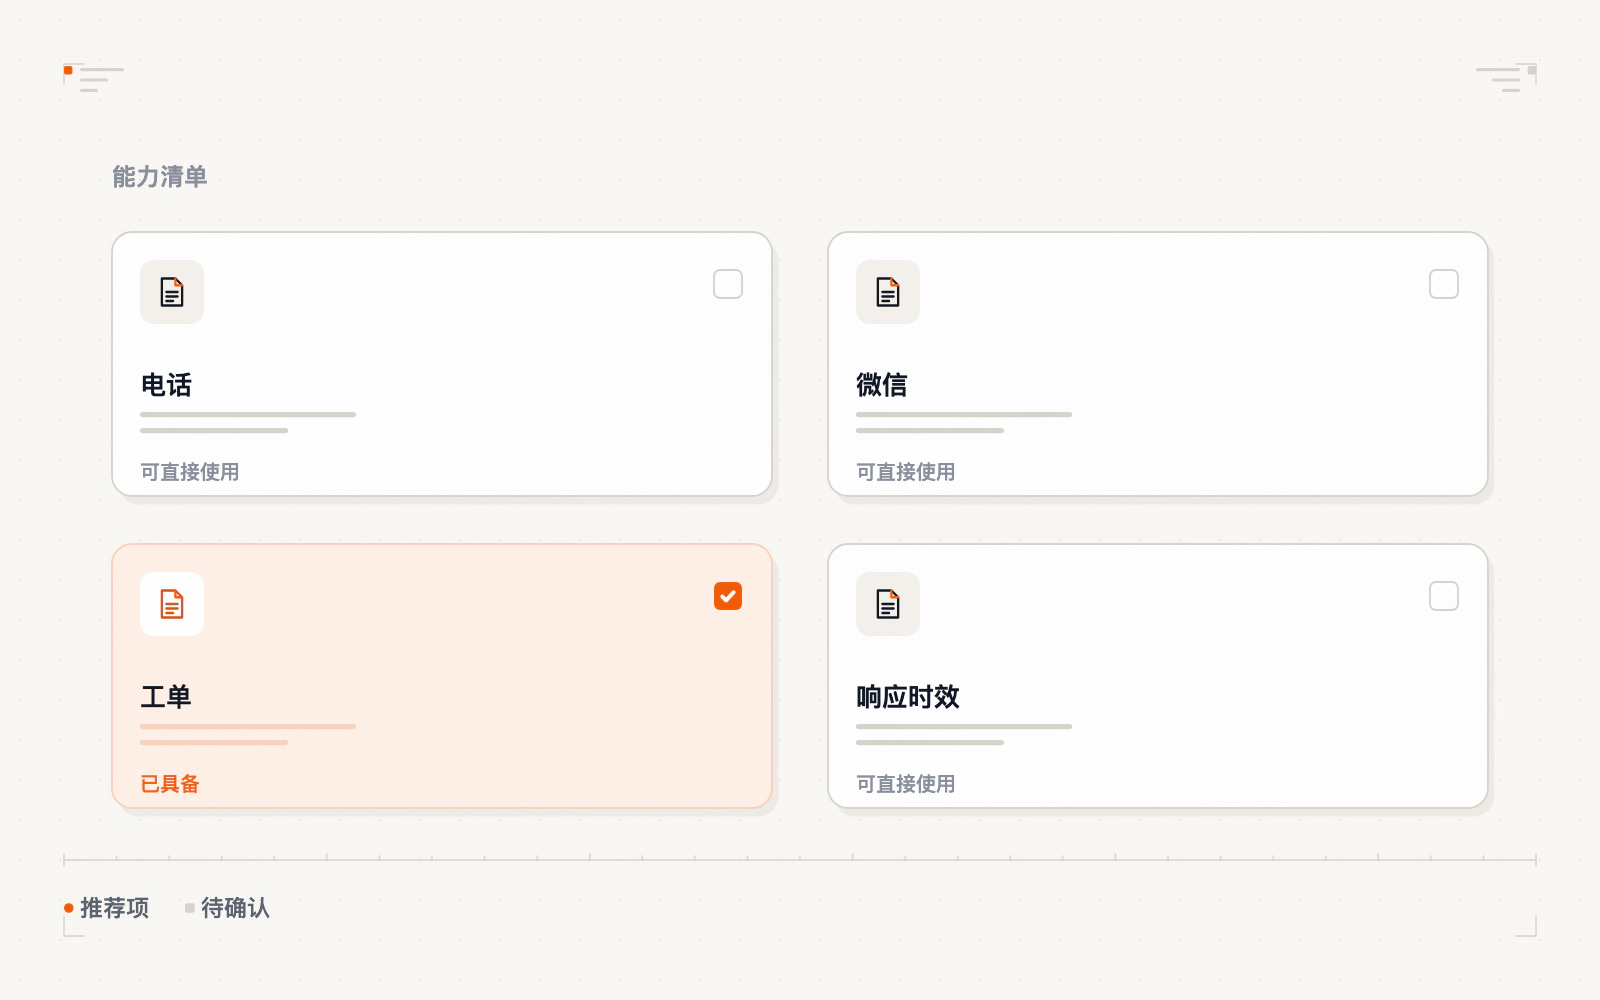Click the document icon on 响应时效 card
The width and height of the screenshot is (1600, 1000).
tap(888, 604)
